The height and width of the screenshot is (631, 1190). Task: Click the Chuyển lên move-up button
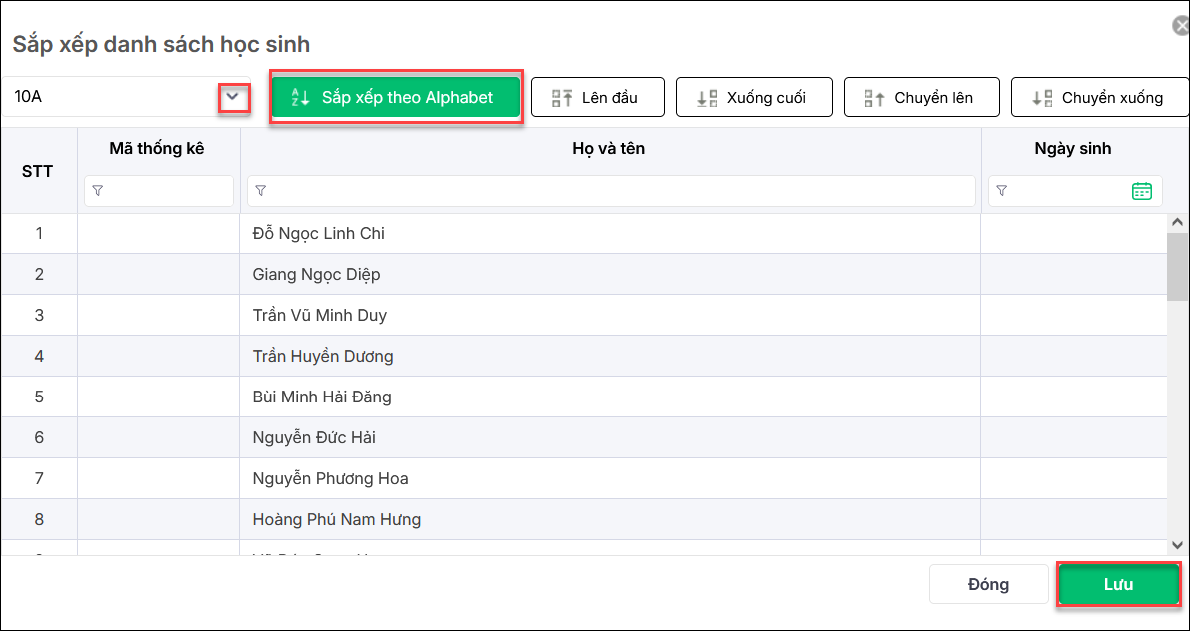tap(920, 97)
